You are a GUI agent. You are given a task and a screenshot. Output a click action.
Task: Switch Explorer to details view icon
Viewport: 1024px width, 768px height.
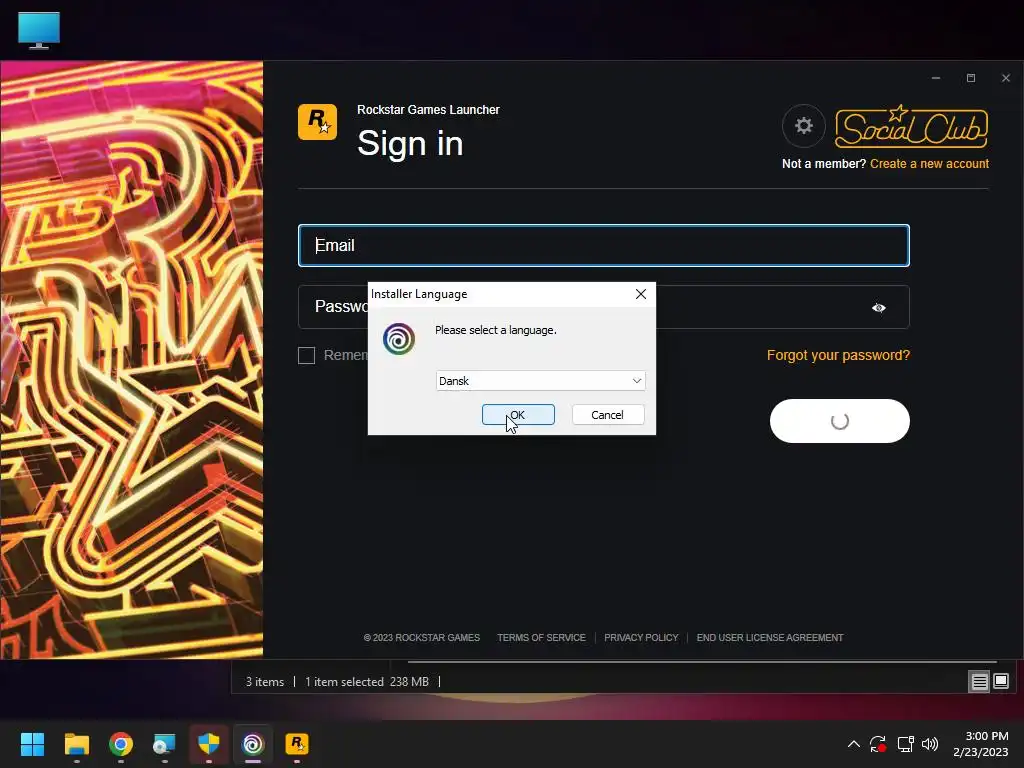[980, 682]
